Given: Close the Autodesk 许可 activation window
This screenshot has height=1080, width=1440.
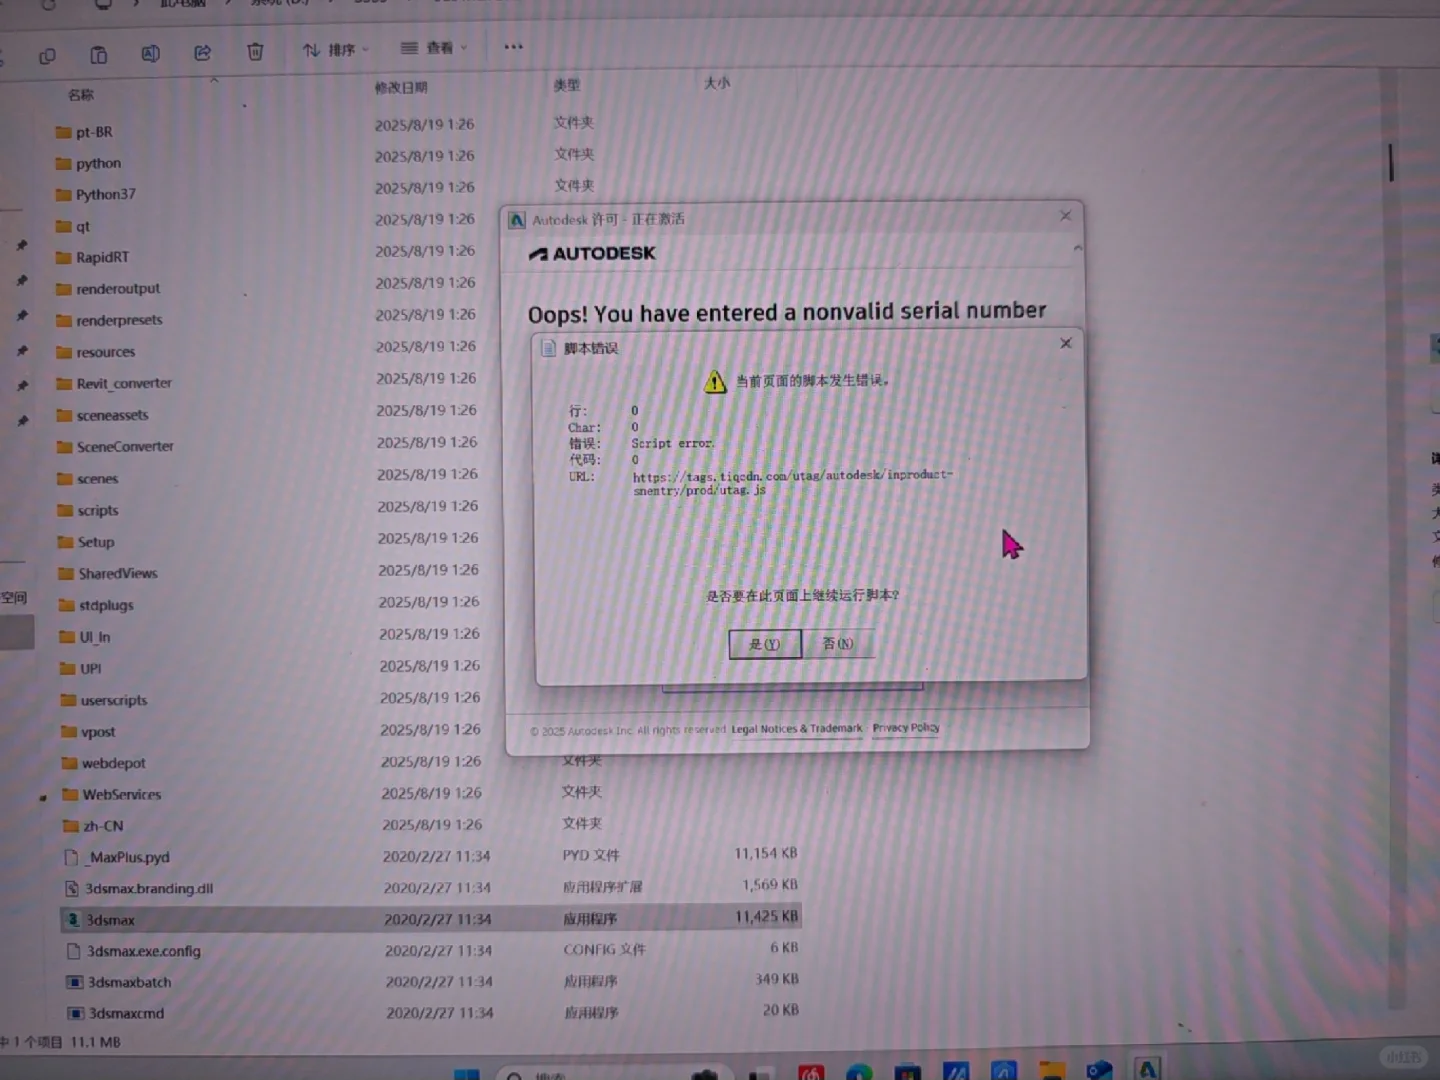Looking at the screenshot, I should pos(1065,215).
